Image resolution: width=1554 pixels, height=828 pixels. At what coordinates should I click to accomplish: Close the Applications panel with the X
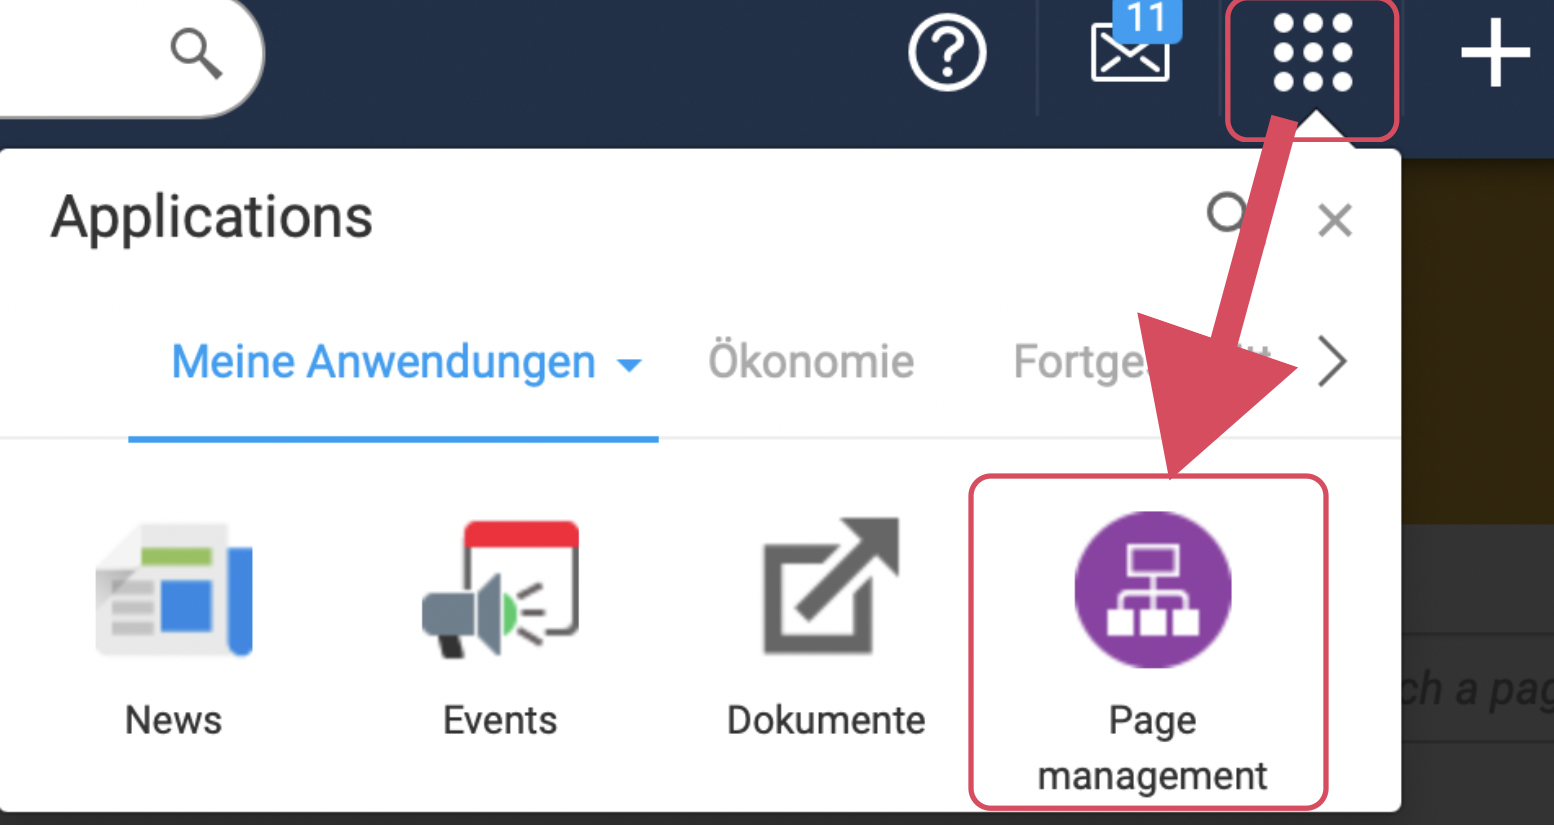point(1334,220)
